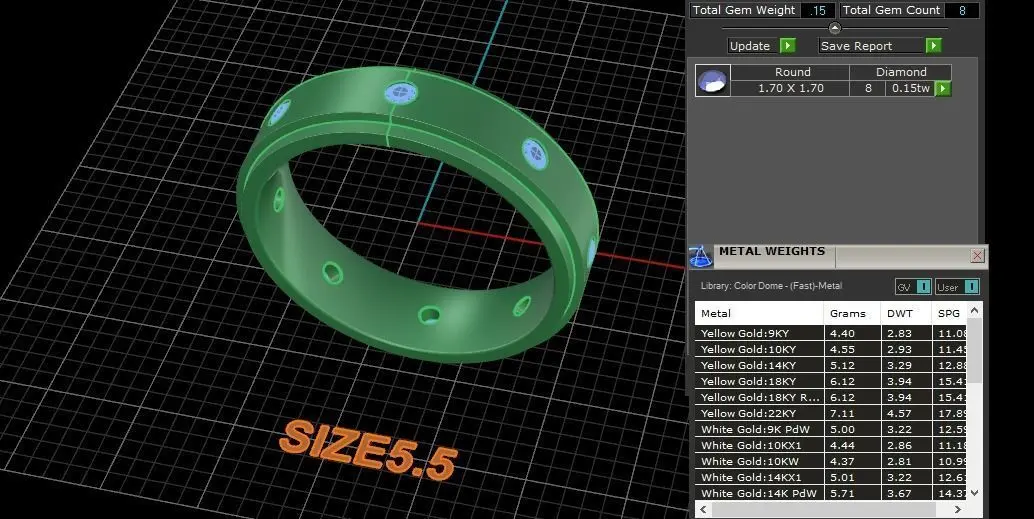Select the top center blue gem on ring

click(x=401, y=93)
